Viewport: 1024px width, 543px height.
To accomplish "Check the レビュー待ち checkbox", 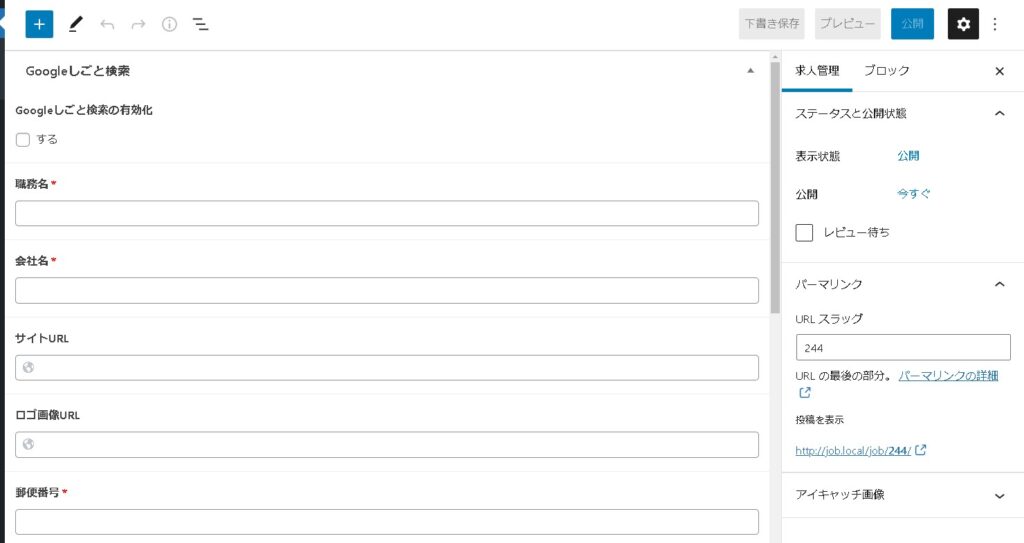I will 804,233.
